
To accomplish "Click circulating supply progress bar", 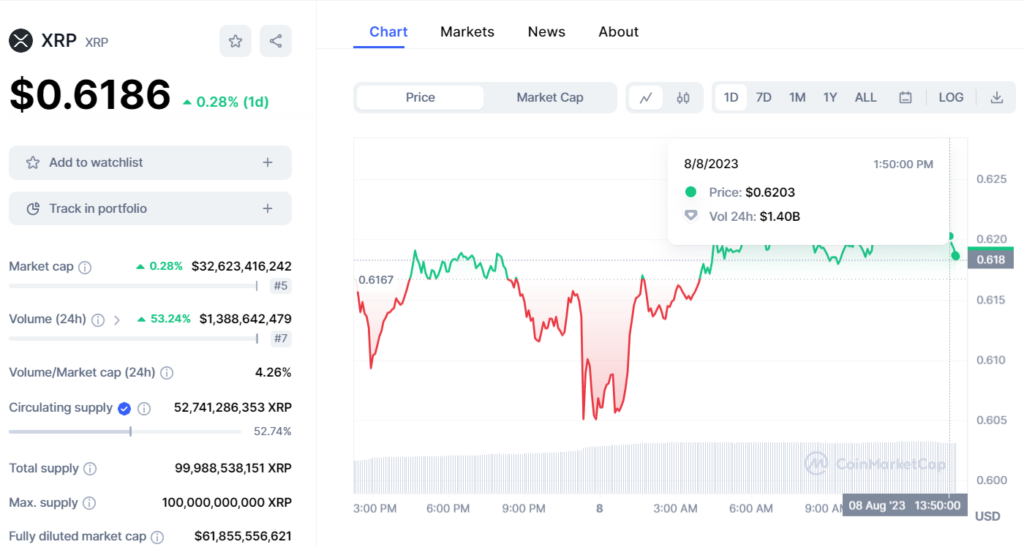I will coord(125,432).
